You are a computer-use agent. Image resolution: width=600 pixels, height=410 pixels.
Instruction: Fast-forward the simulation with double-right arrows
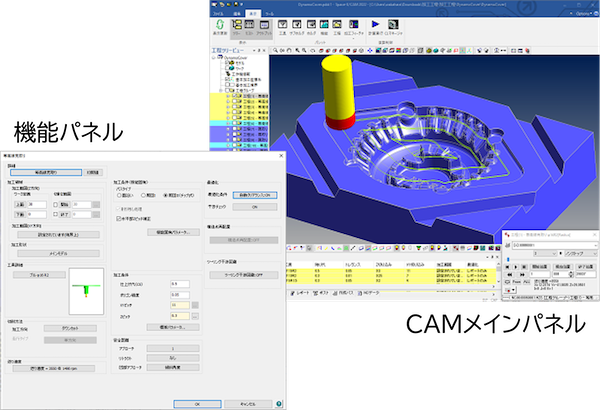point(522,274)
